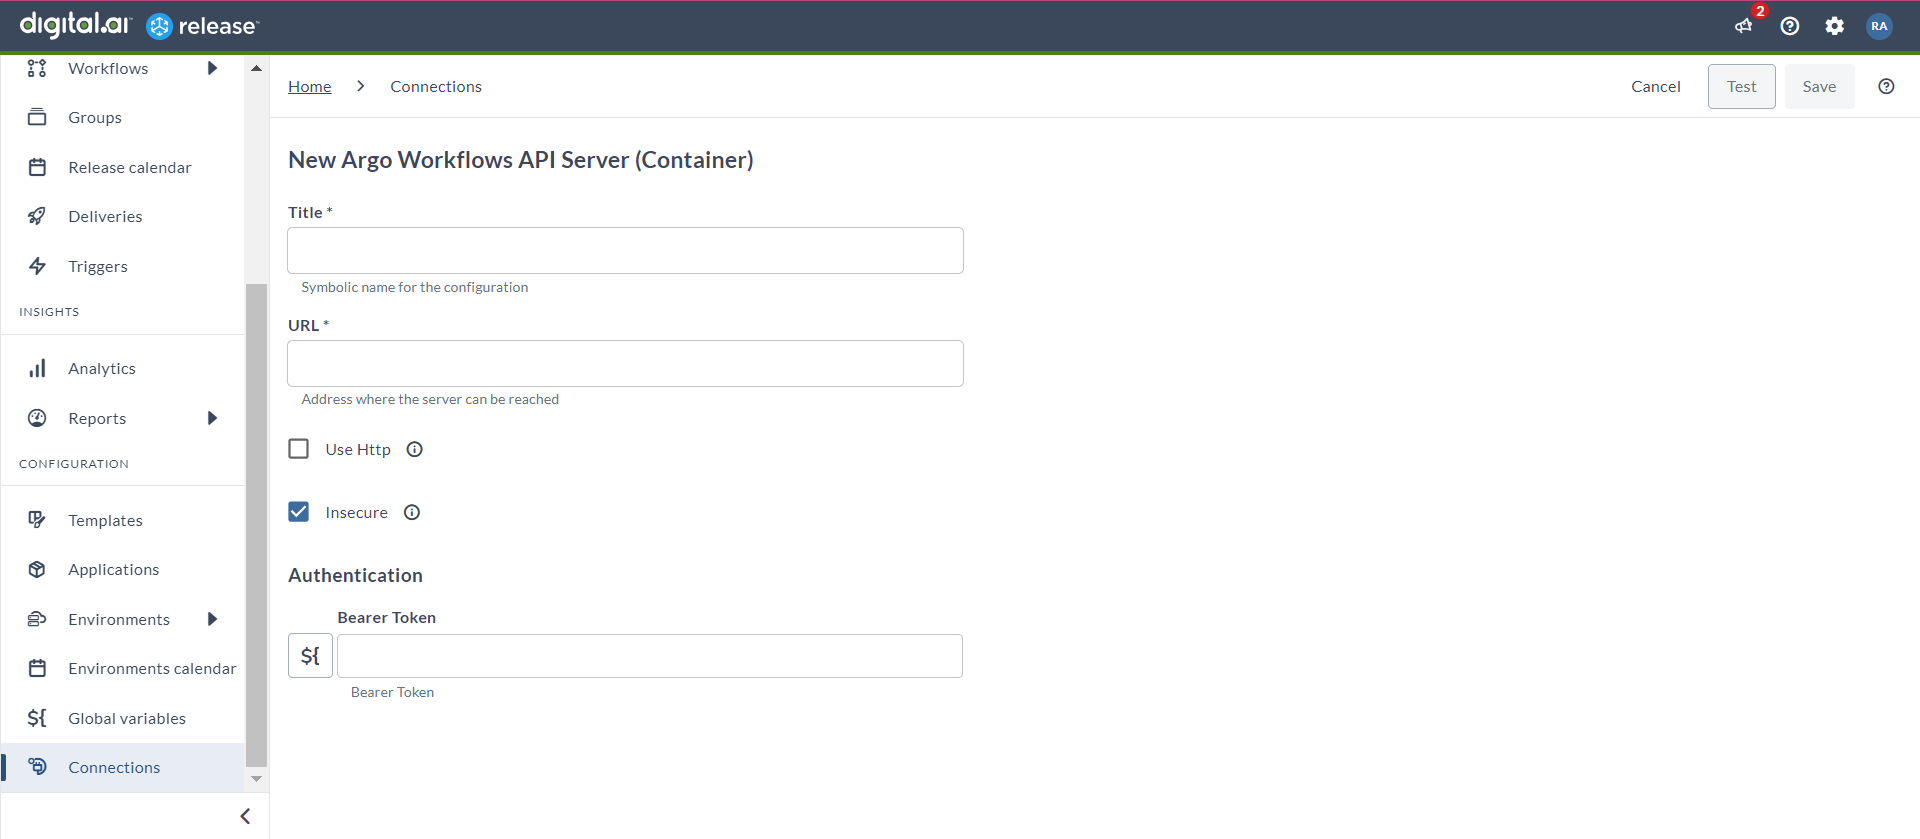The height and width of the screenshot is (839, 1920).
Task: Click the Global variables icon
Action: click(x=37, y=718)
